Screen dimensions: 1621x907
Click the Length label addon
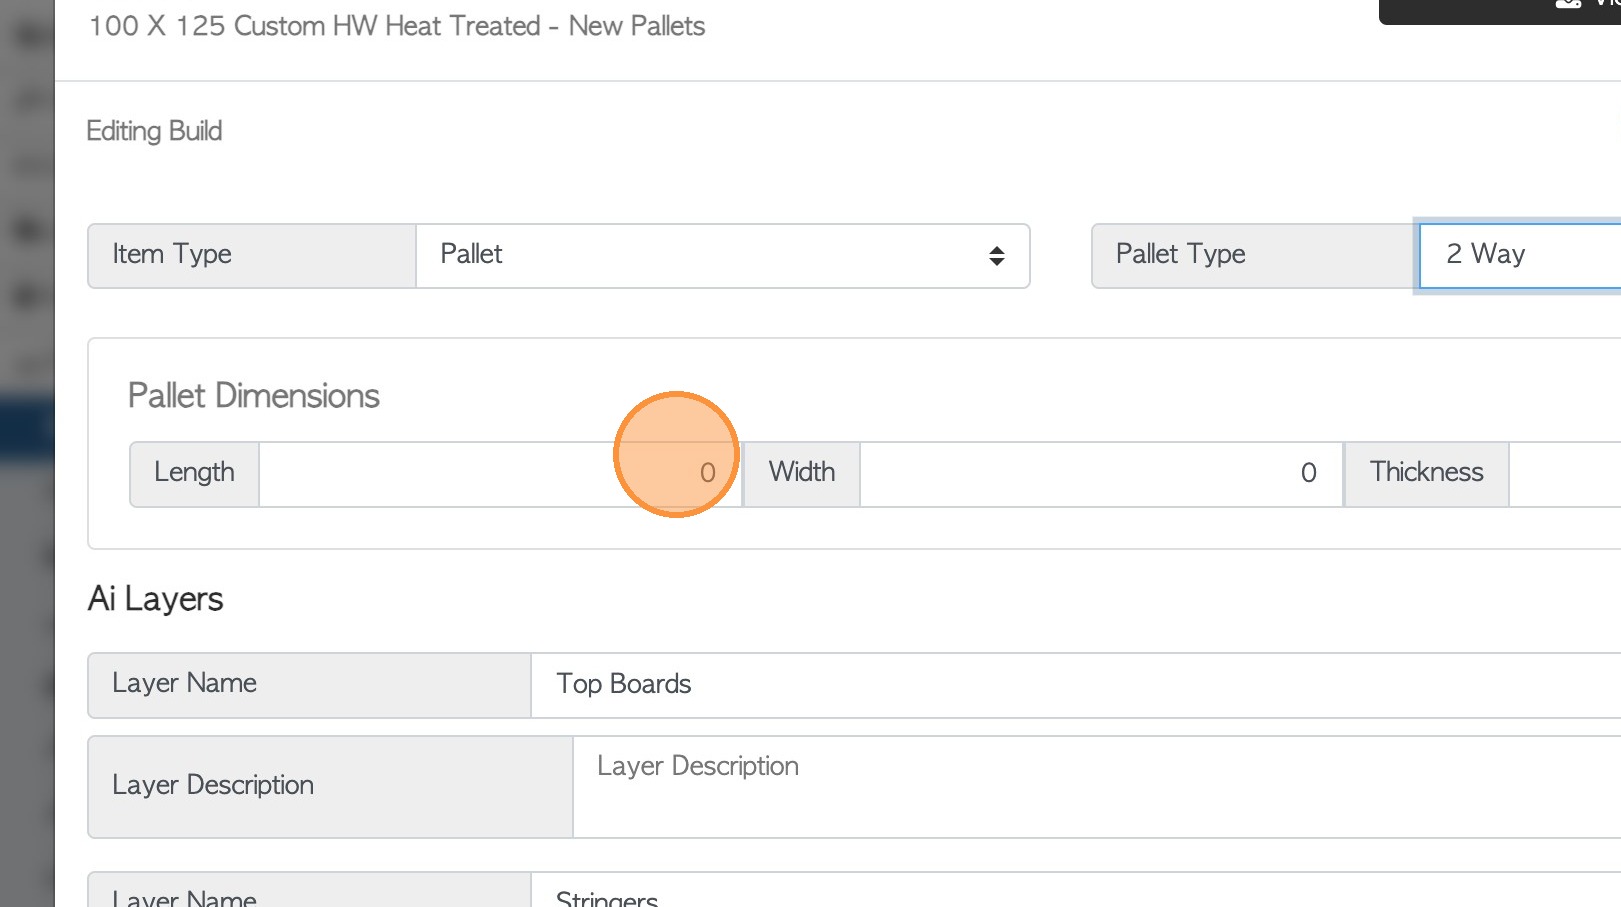pyautogui.click(x=194, y=474)
